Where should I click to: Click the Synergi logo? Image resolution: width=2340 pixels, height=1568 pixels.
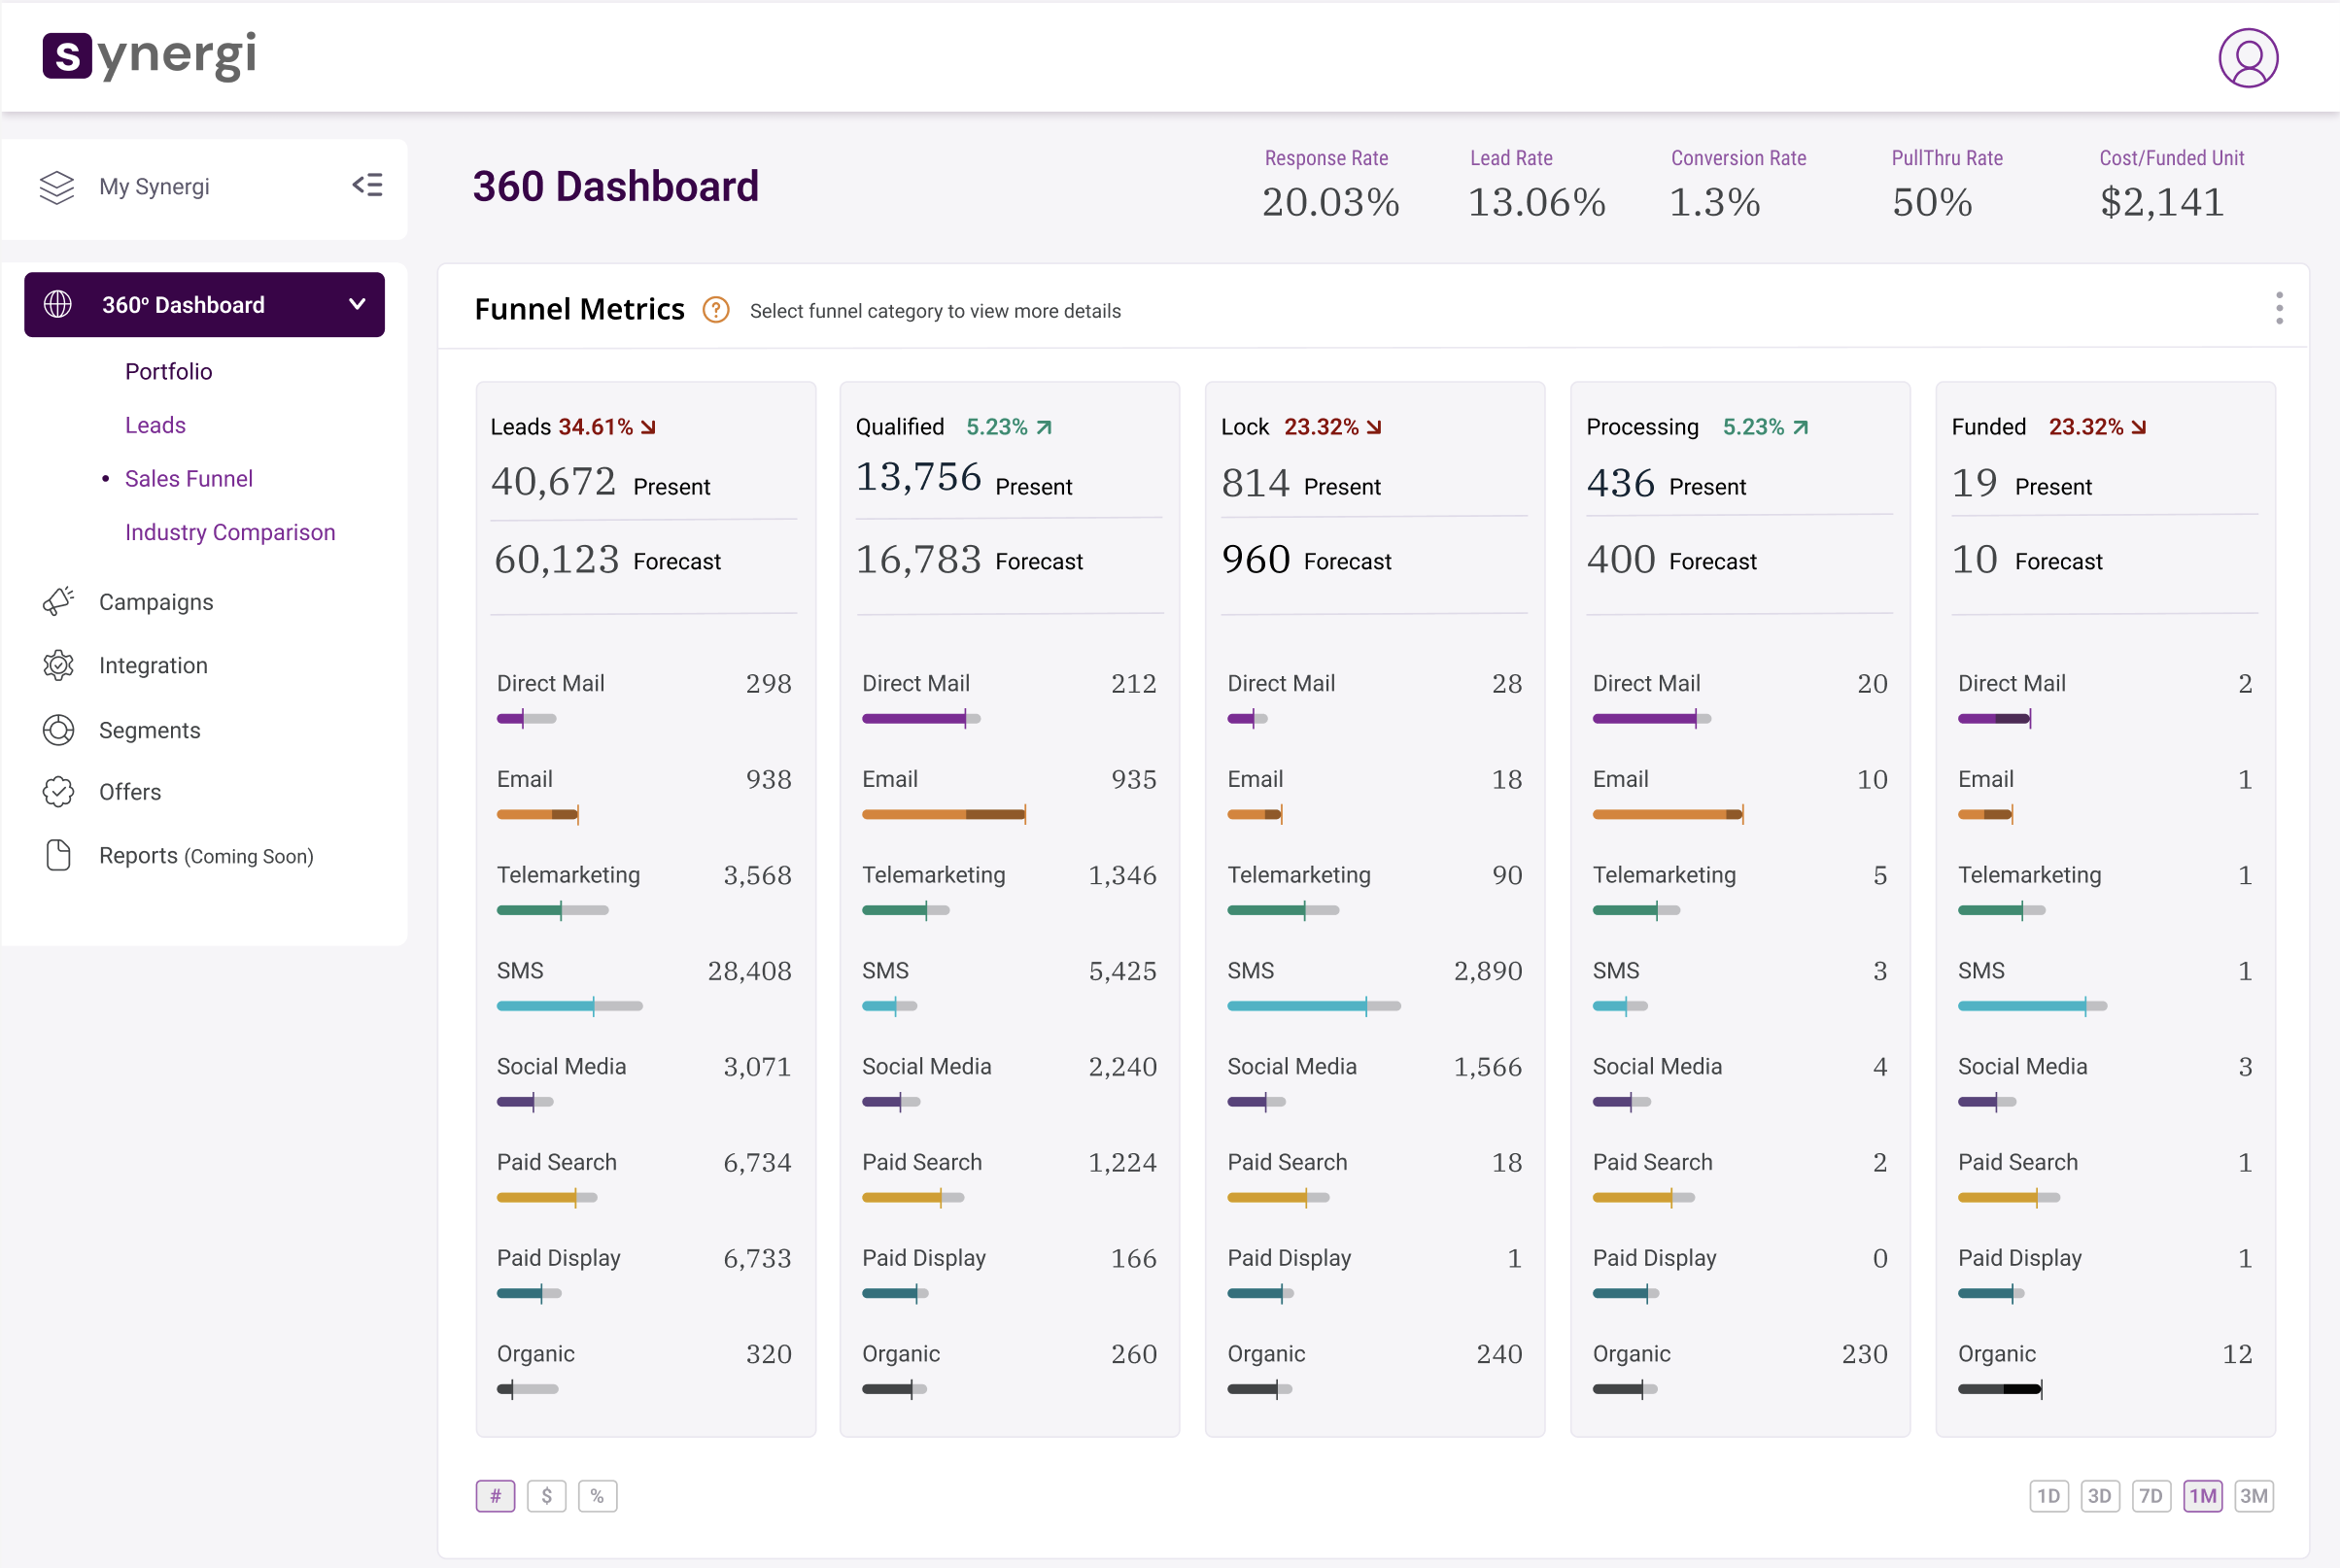[150, 56]
